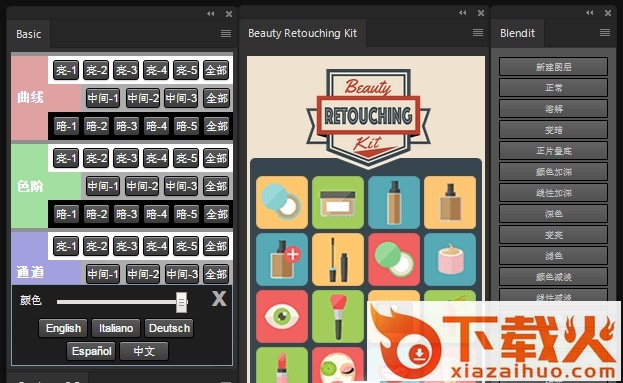Click the cucumber face mask icon
The image size is (623, 383).
[x=338, y=365]
